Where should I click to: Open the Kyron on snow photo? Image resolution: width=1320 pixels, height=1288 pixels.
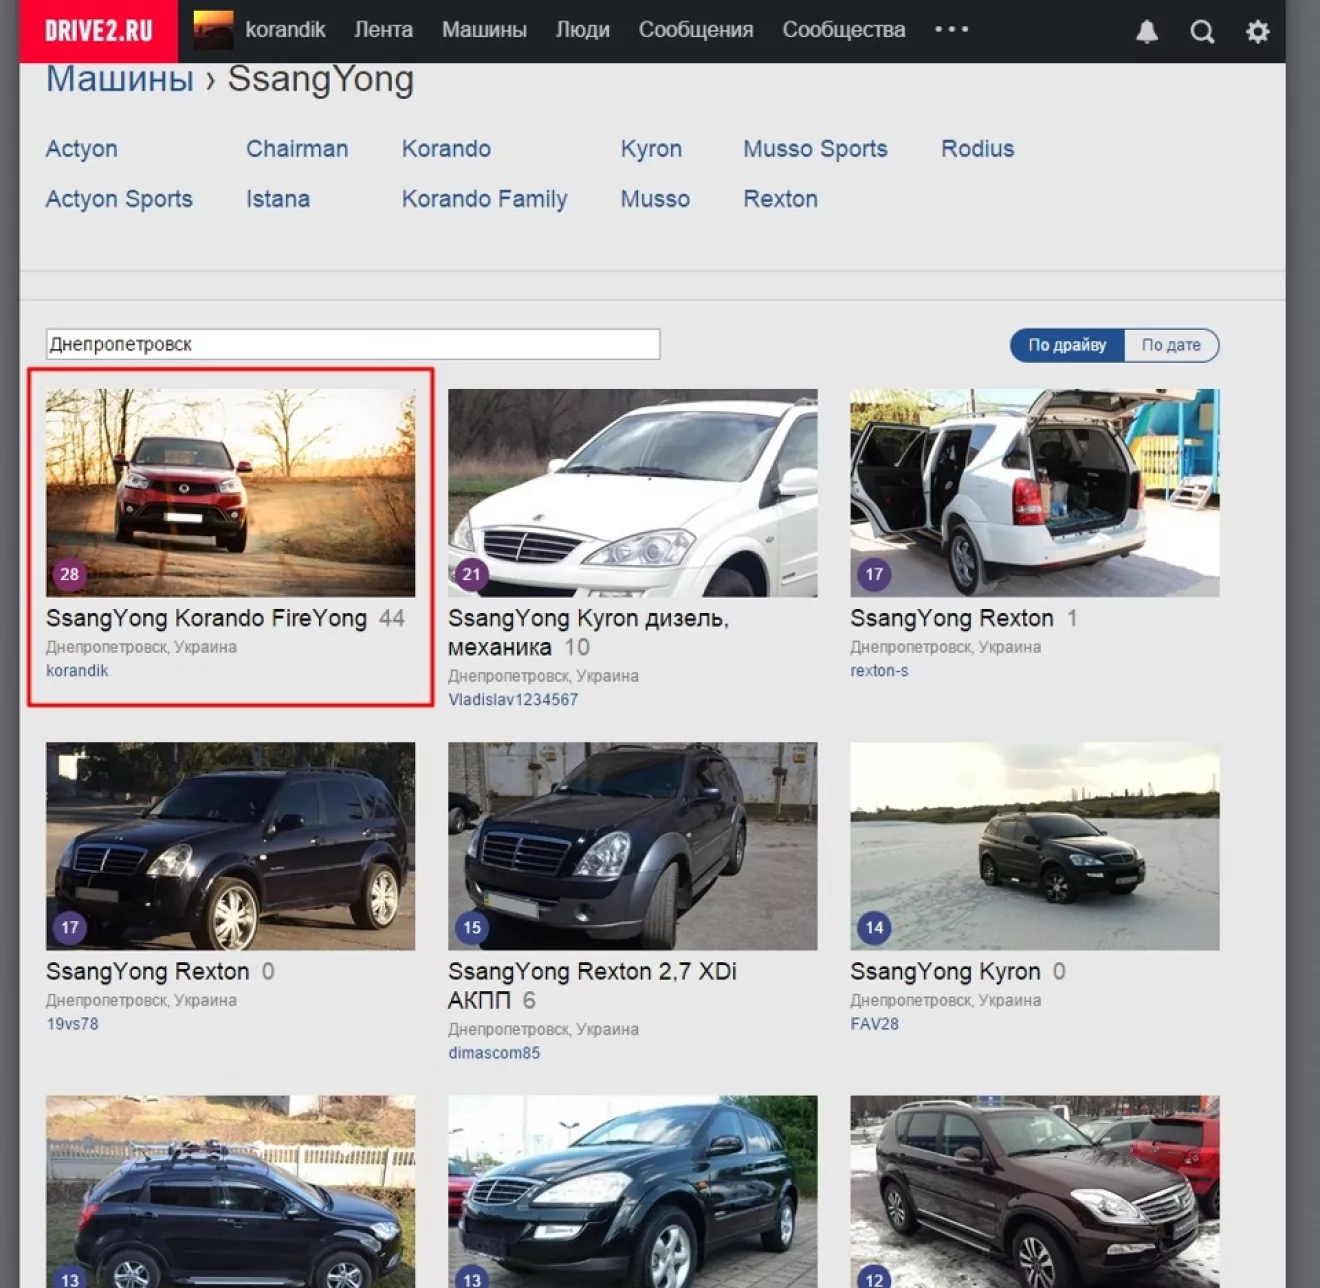pos(1034,846)
